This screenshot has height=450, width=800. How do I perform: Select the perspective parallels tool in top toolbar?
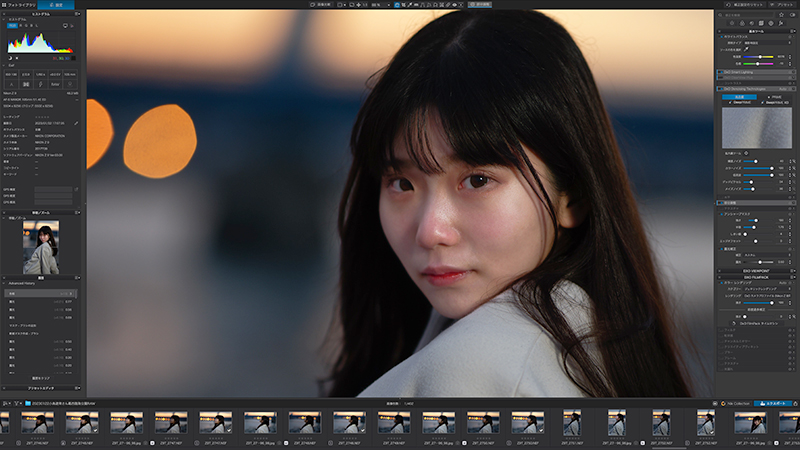(422, 5)
